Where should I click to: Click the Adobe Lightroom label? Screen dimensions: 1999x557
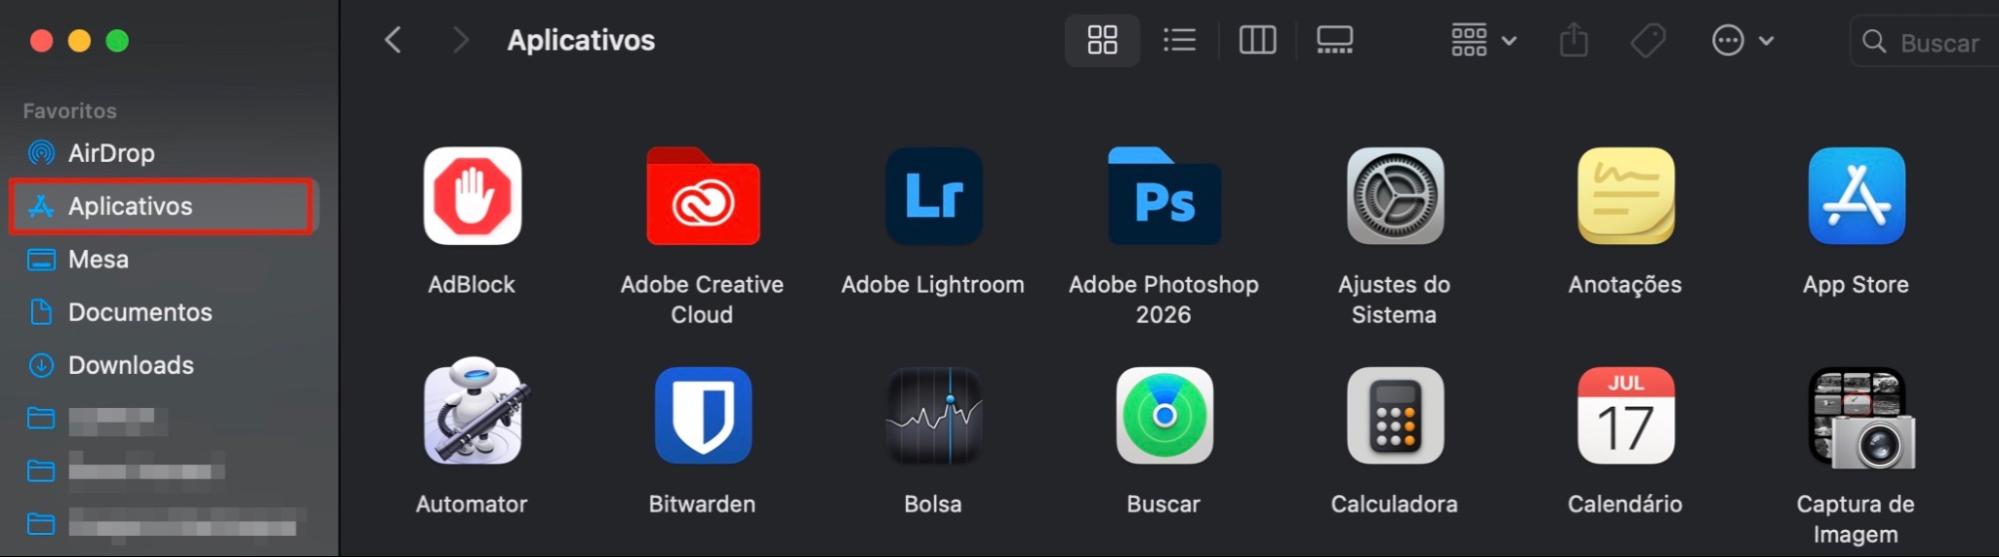point(933,284)
